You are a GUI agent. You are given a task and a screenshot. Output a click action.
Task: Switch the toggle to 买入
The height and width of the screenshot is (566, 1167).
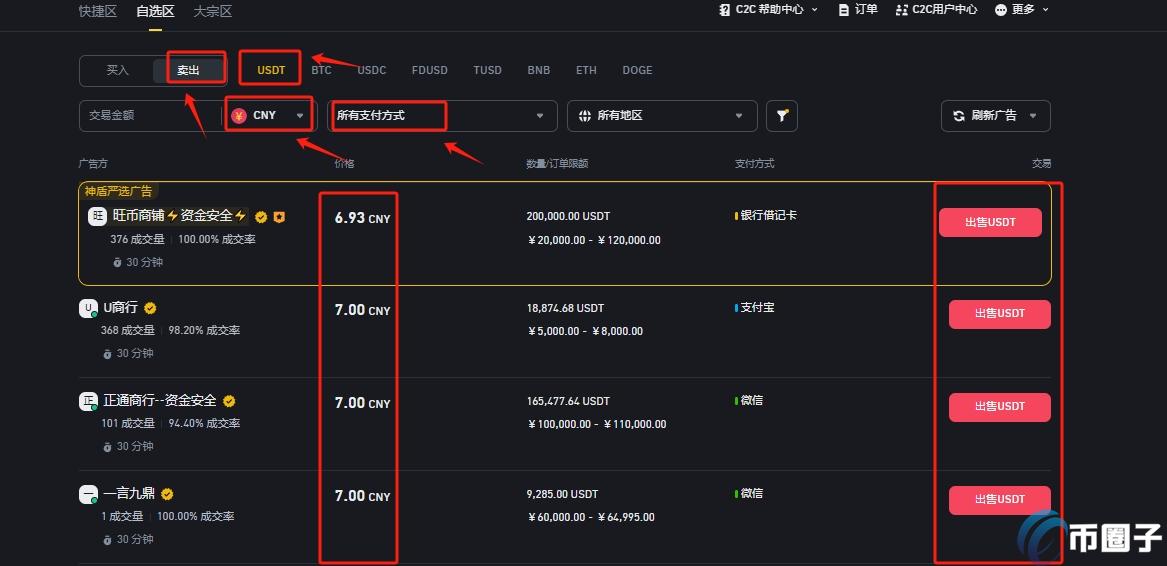[x=118, y=71]
